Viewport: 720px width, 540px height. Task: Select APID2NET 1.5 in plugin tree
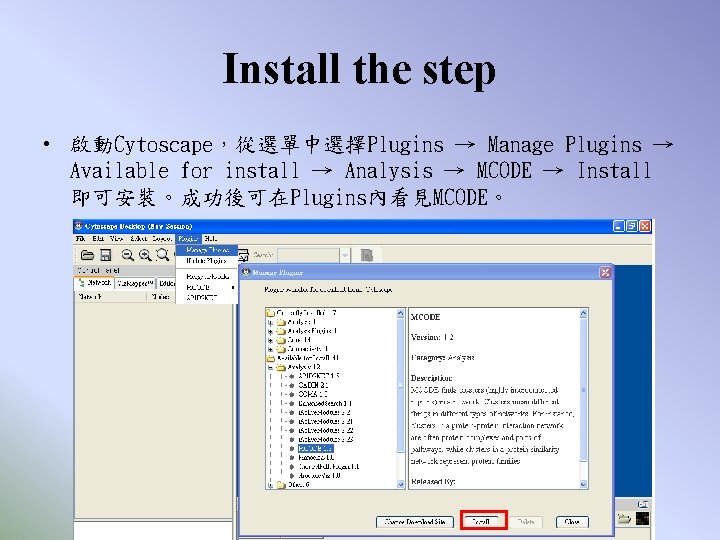click(x=318, y=376)
